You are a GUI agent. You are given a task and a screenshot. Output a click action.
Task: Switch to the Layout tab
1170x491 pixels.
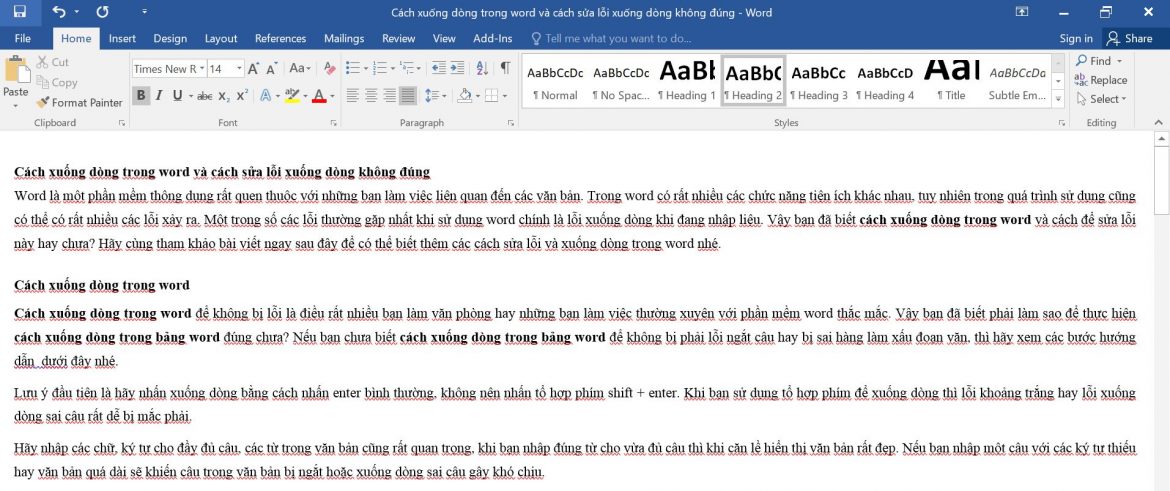coord(221,38)
